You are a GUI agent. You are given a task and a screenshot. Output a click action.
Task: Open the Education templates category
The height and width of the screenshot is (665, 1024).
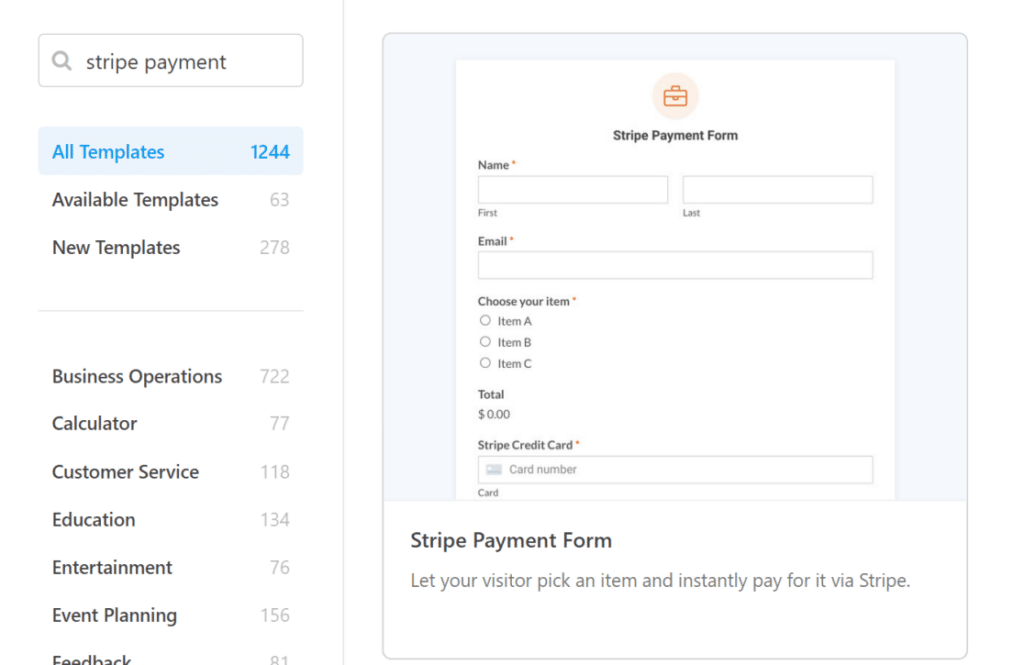[93, 519]
